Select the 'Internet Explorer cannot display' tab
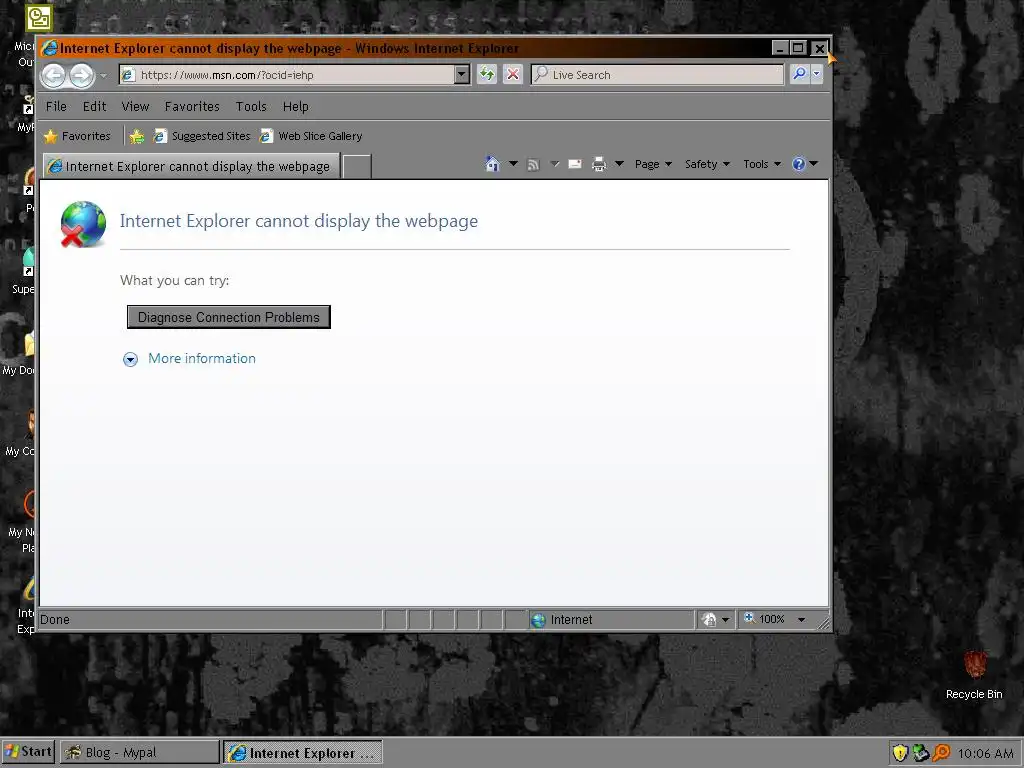The width and height of the screenshot is (1024, 768). click(191, 166)
